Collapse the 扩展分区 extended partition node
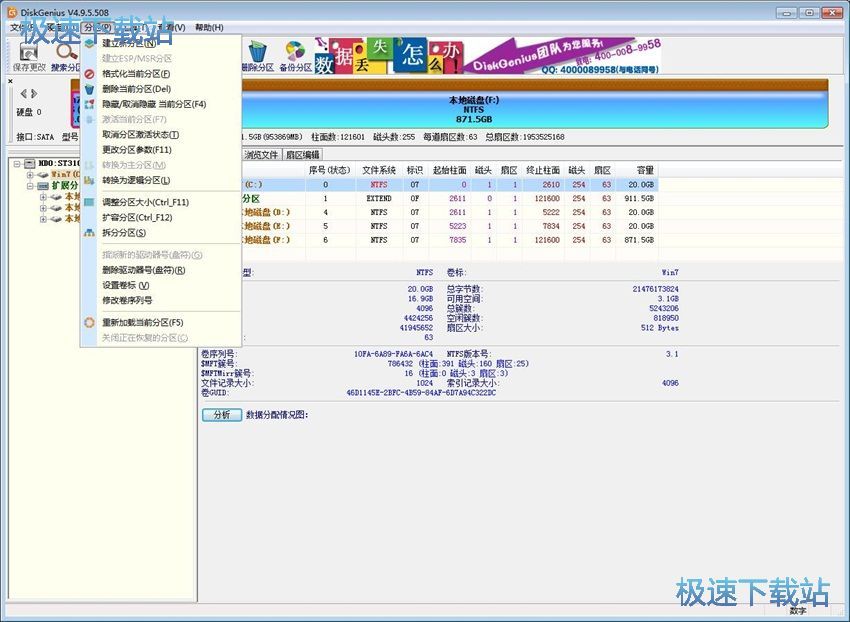The width and height of the screenshot is (850, 622). [x=30, y=186]
